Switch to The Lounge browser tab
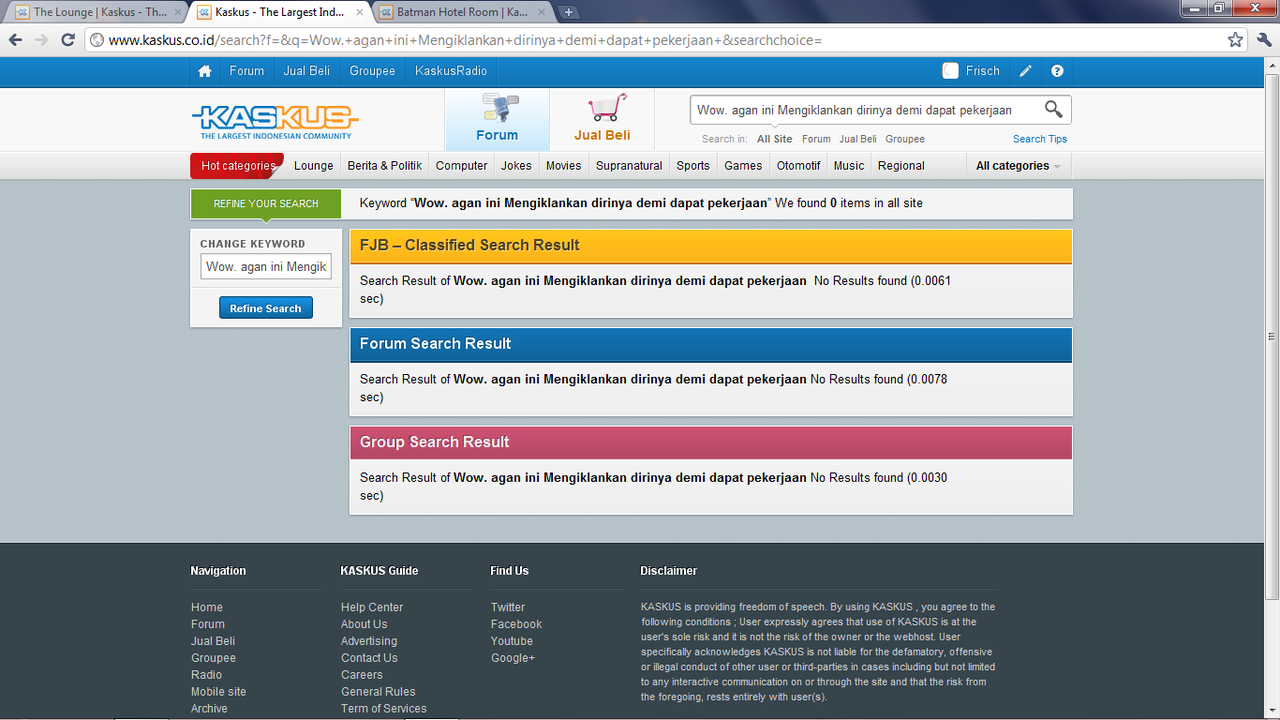 [100, 12]
